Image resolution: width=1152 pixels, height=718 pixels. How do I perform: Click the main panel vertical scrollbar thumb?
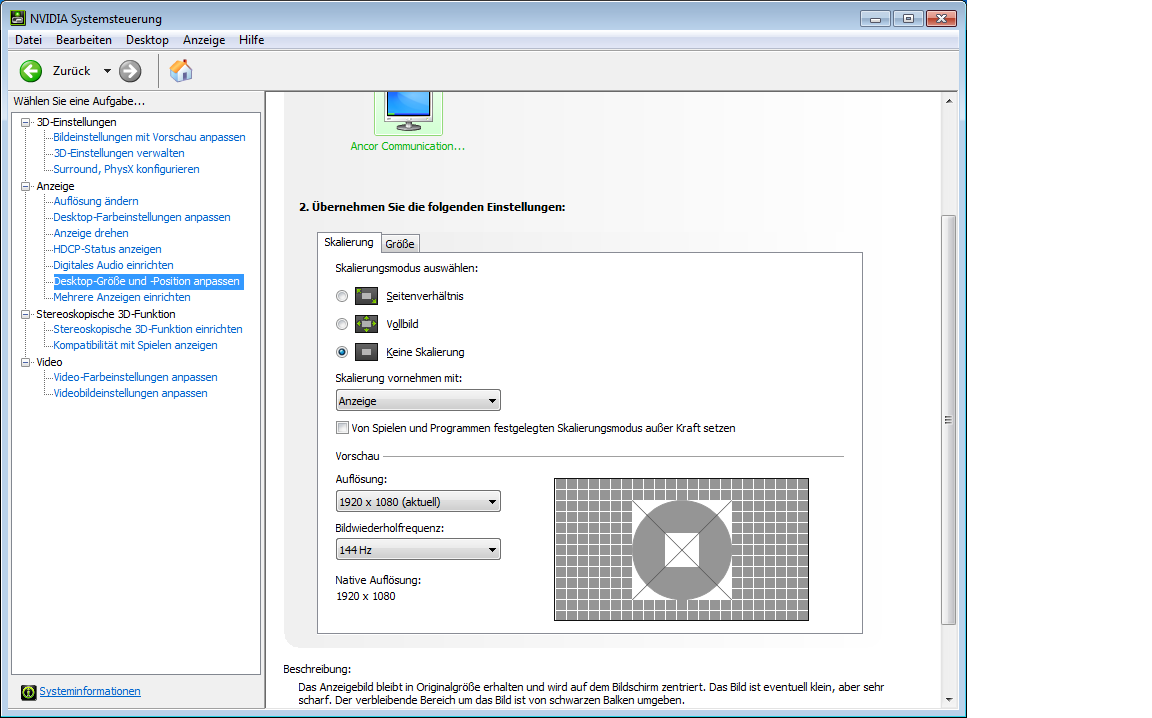948,420
